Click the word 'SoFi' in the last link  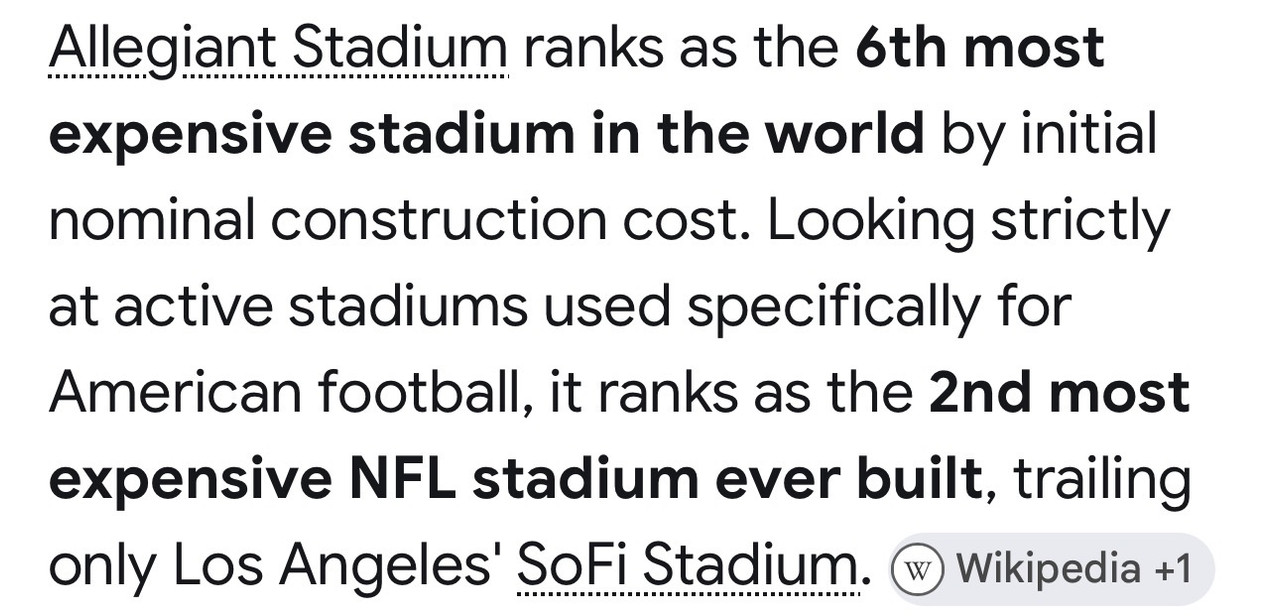[x=571, y=567]
